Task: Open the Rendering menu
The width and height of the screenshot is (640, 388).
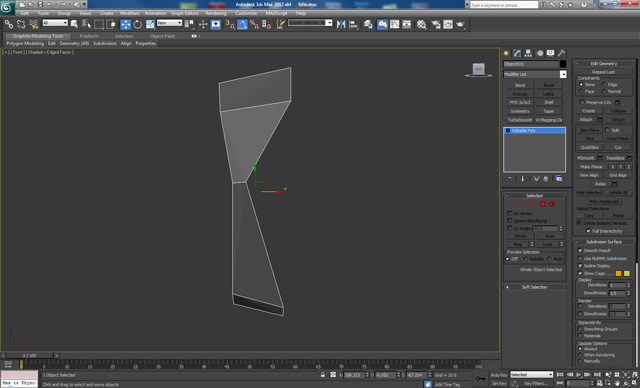Action: coord(216,13)
